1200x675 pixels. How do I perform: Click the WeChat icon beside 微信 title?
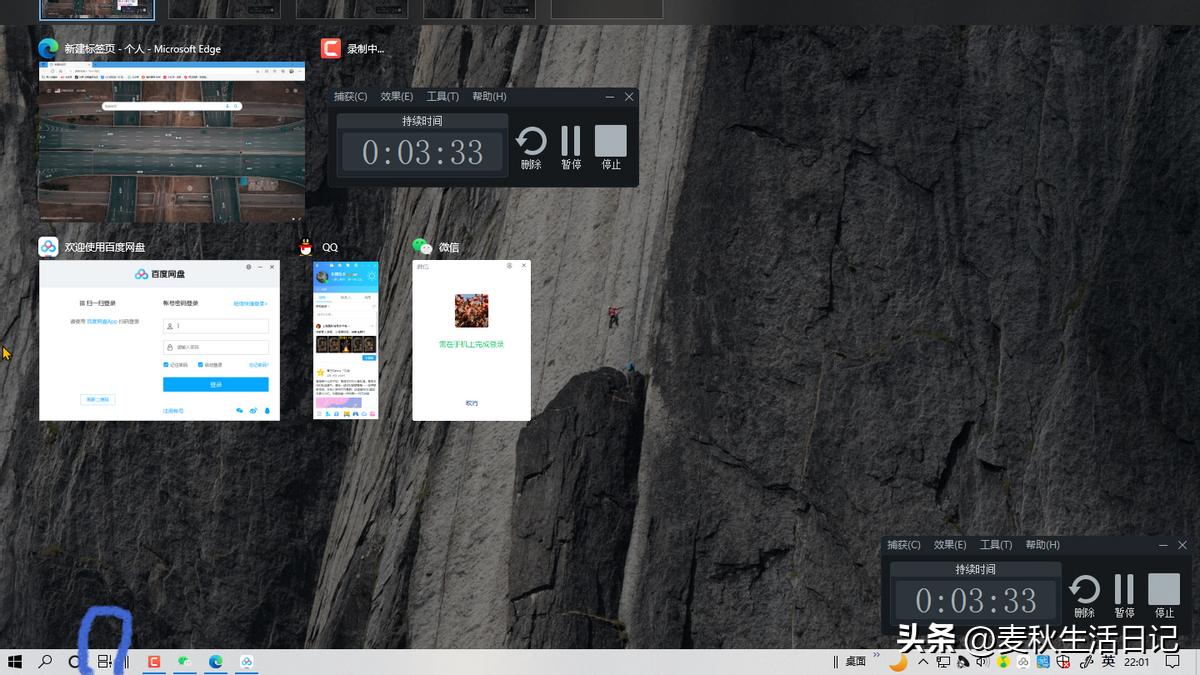(422, 247)
